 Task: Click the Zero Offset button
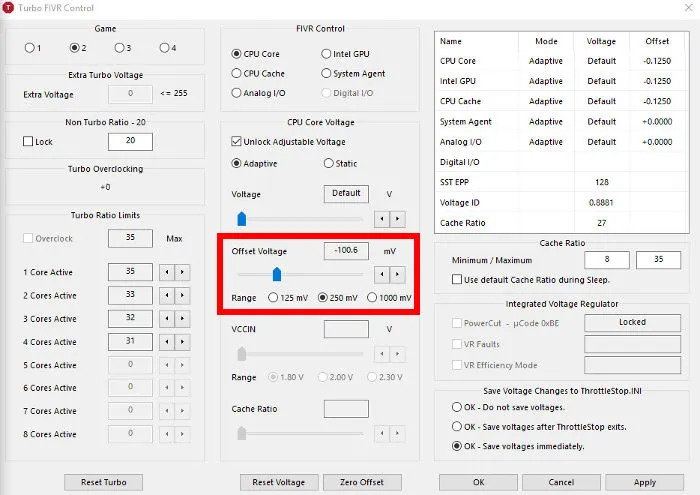coord(362,482)
